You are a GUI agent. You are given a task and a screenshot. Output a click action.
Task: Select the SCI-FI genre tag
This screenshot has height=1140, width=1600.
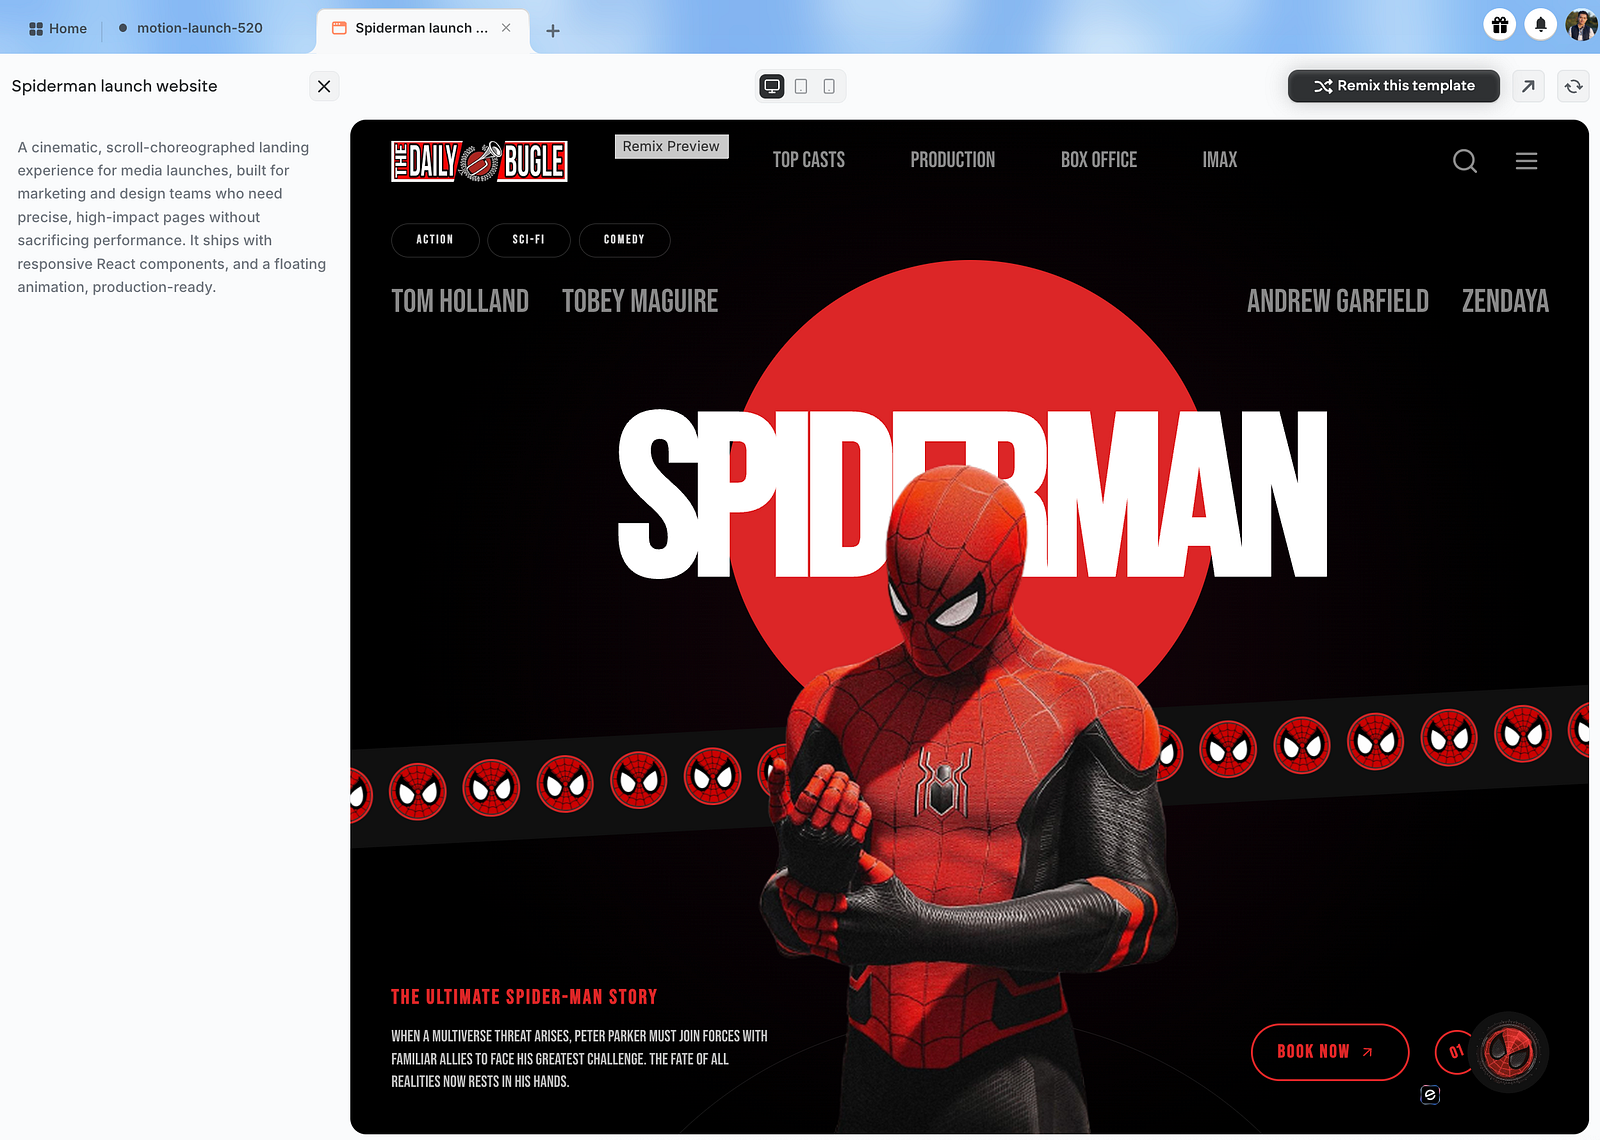[x=528, y=240]
